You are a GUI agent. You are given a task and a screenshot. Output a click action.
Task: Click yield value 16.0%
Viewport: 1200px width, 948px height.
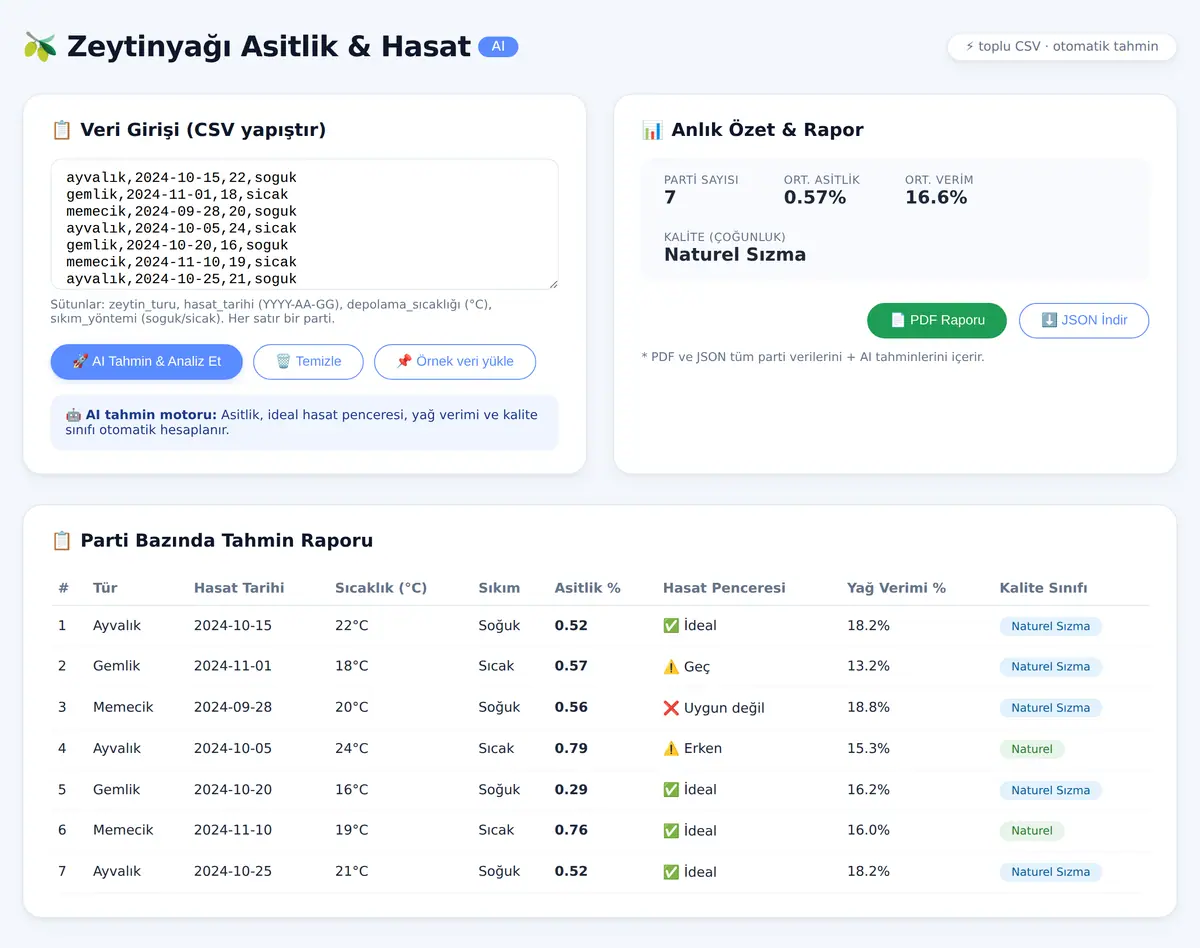point(868,831)
